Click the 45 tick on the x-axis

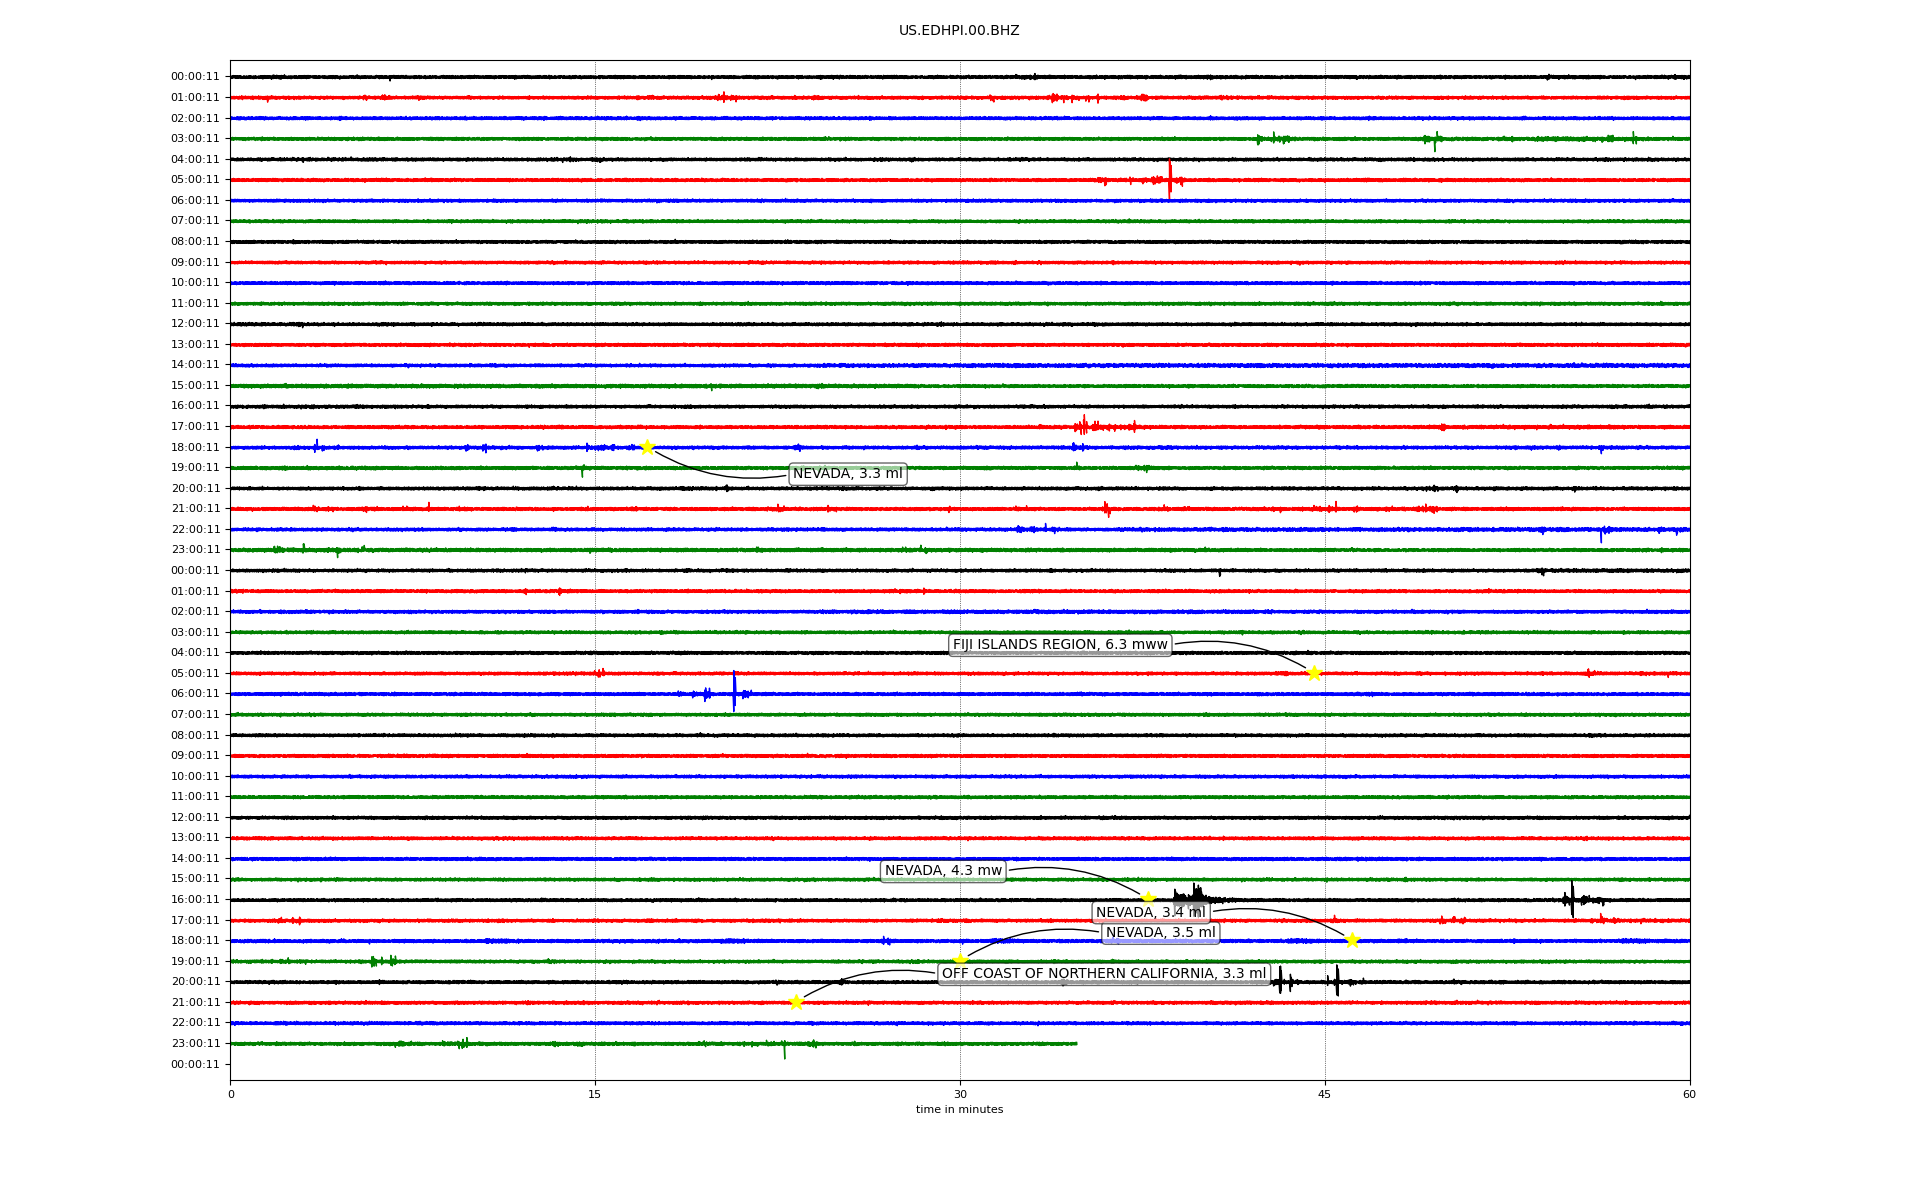(x=1325, y=1094)
